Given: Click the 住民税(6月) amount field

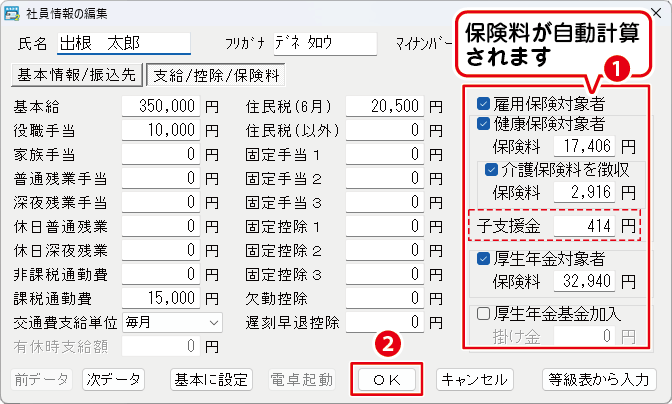Looking at the screenshot, I should click(385, 105).
